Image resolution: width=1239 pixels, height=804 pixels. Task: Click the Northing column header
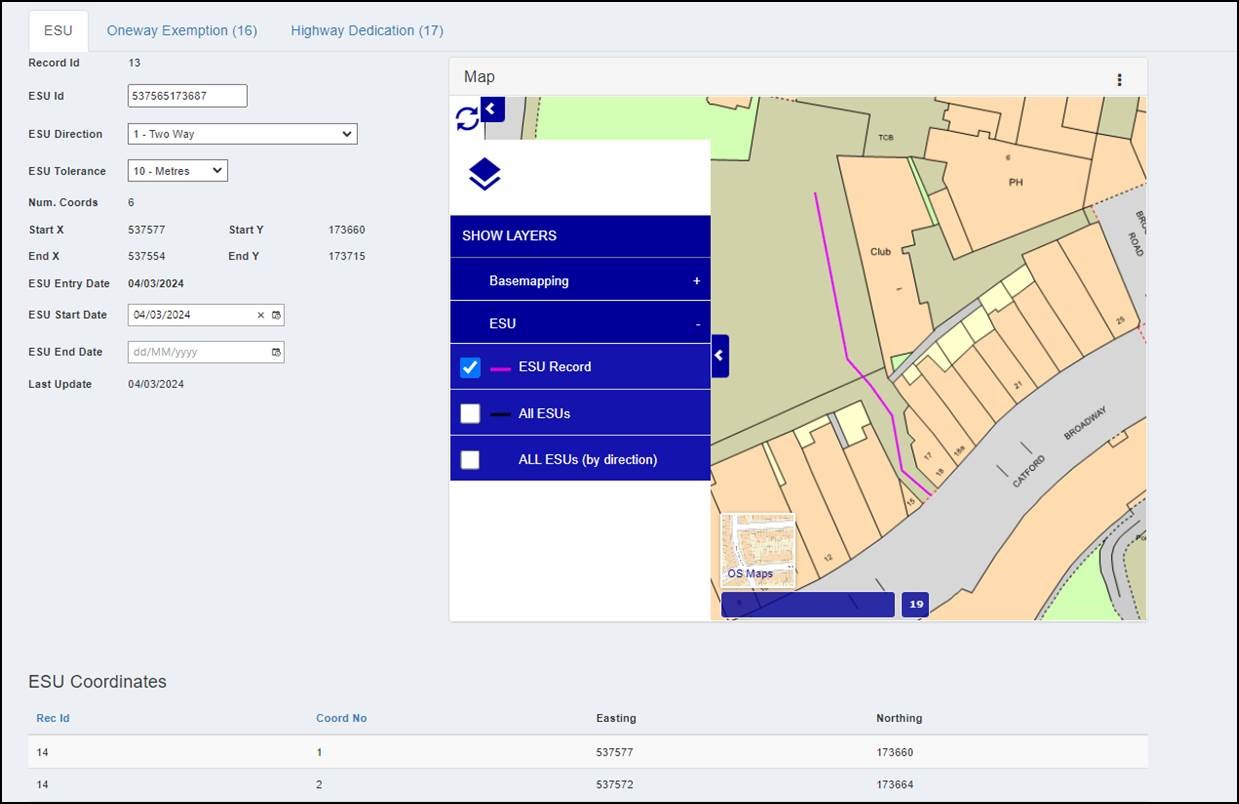click(899, 718)
